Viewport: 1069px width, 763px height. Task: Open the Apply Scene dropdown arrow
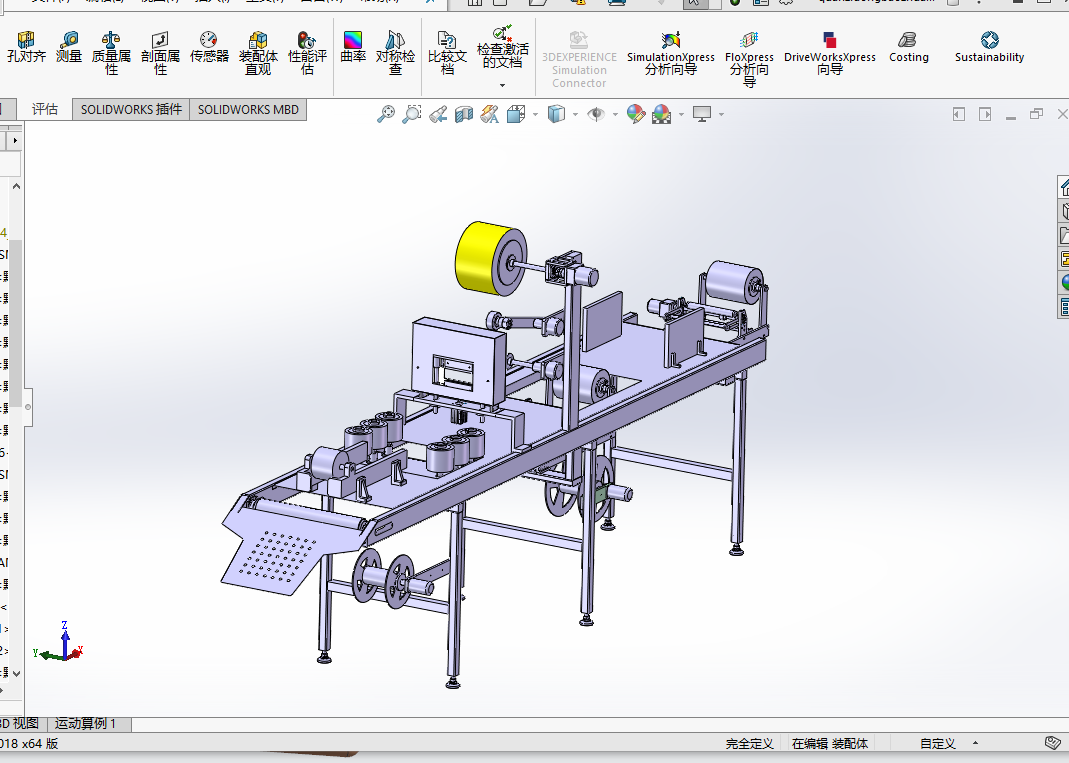coord(681,115)
